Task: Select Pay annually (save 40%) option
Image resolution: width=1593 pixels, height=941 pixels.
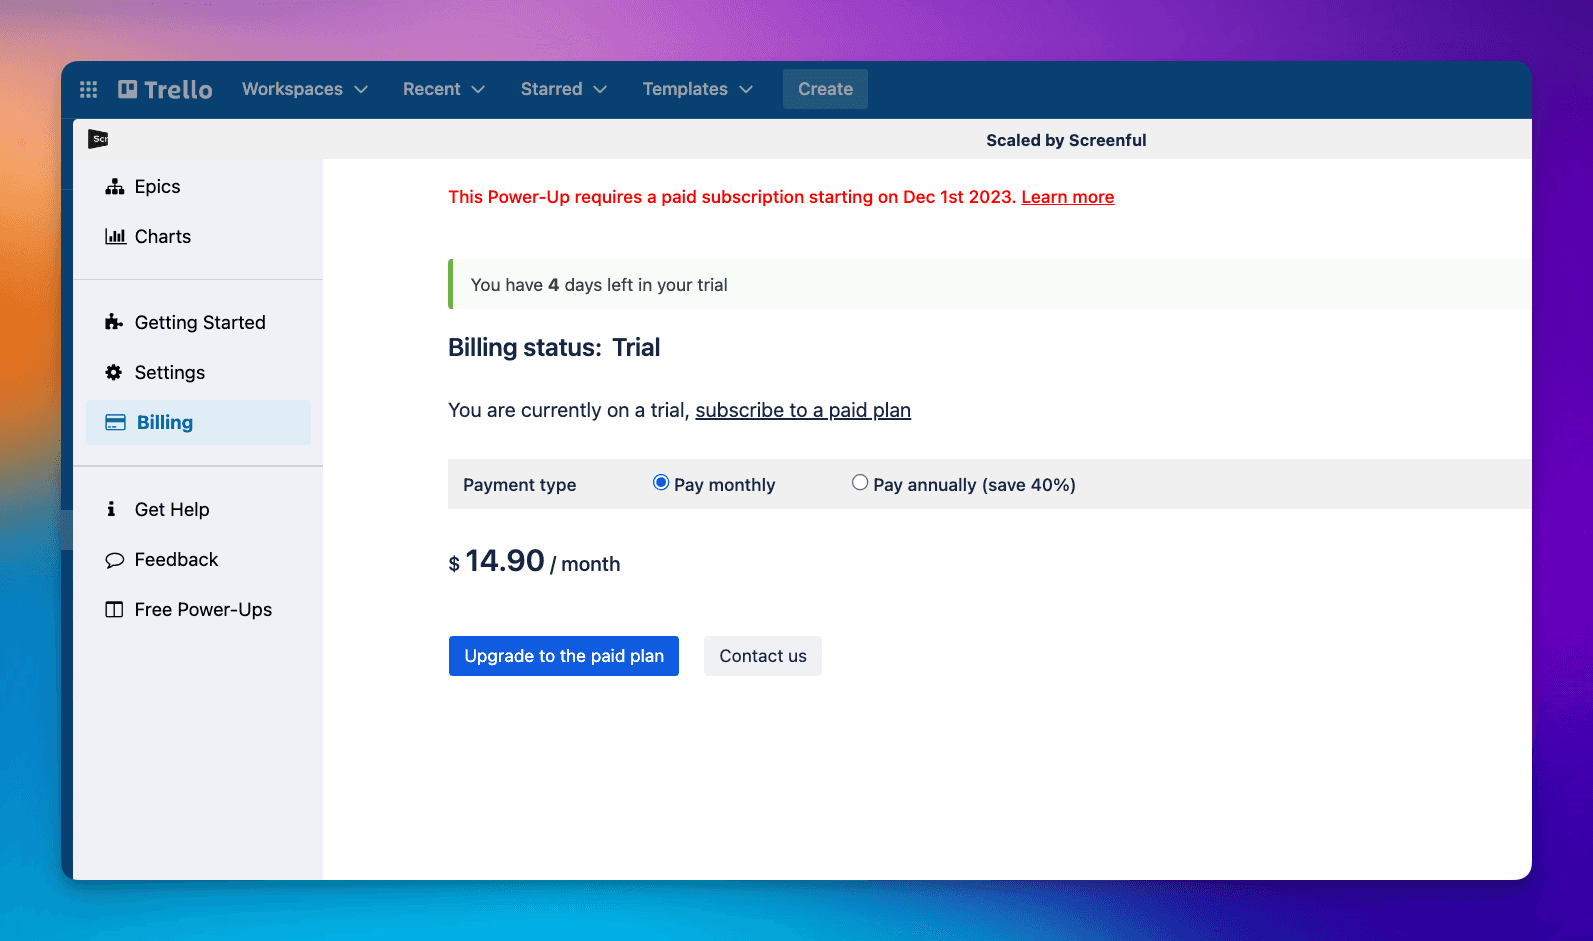Action: 860,483
